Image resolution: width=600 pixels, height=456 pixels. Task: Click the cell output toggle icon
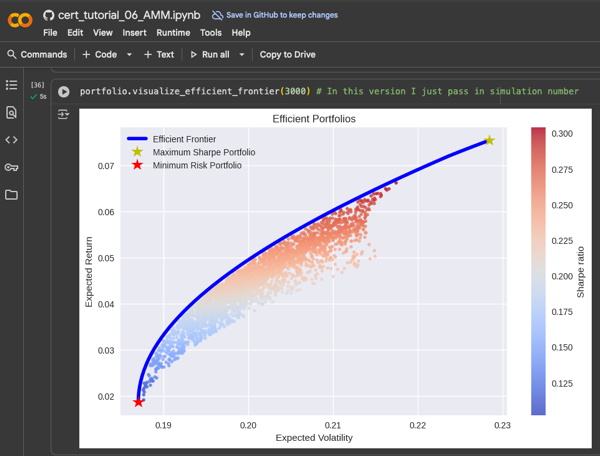[x=64, y=115]
